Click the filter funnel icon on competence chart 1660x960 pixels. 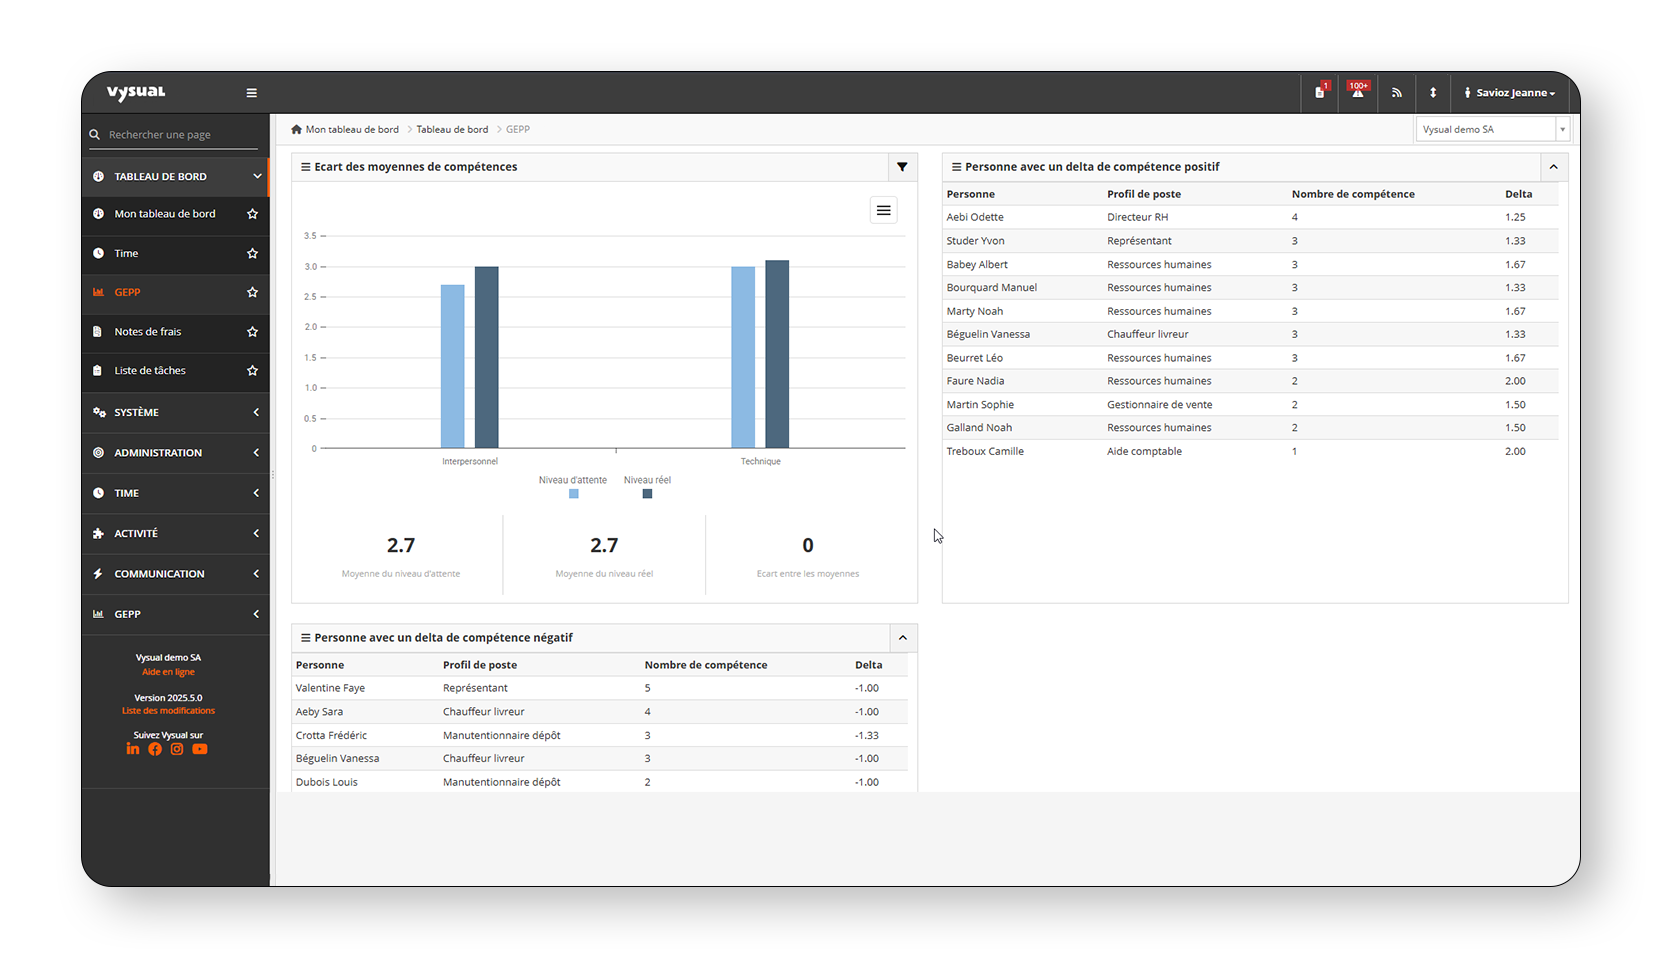[902, 167]
